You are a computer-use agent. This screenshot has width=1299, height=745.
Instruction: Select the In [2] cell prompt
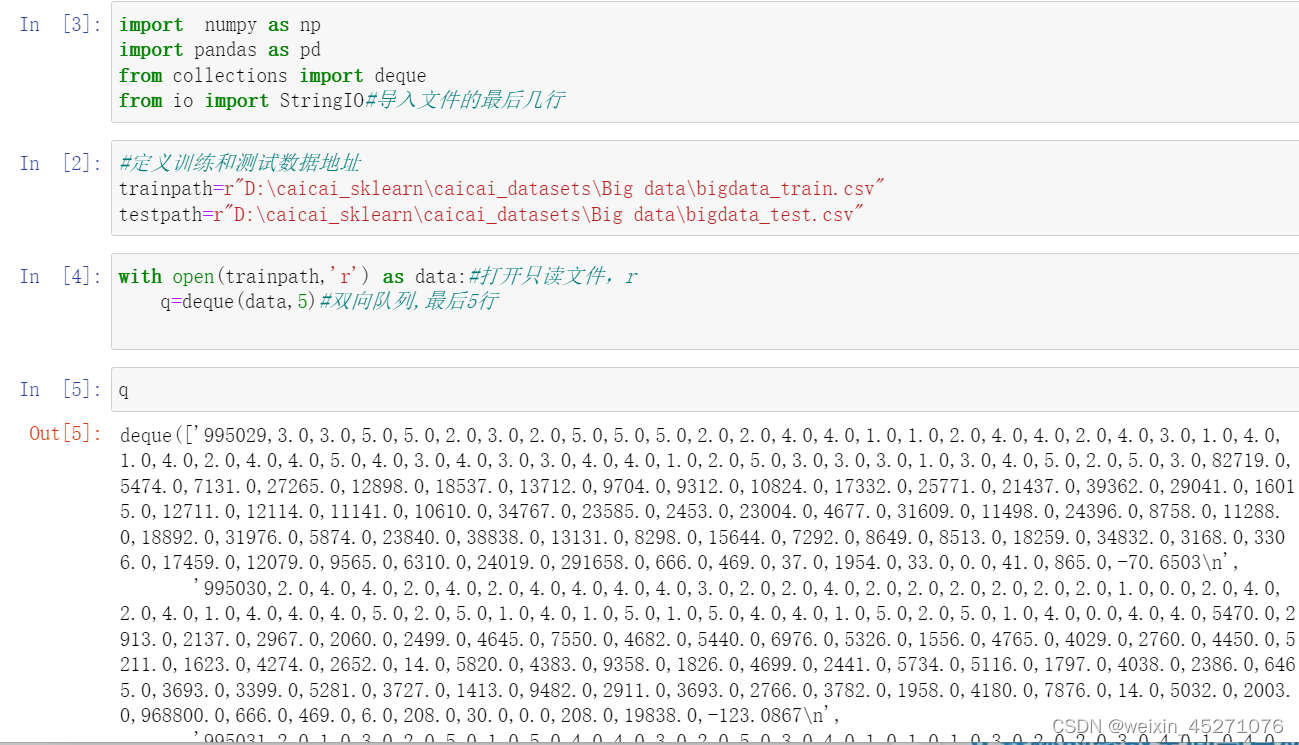(60, 163)
